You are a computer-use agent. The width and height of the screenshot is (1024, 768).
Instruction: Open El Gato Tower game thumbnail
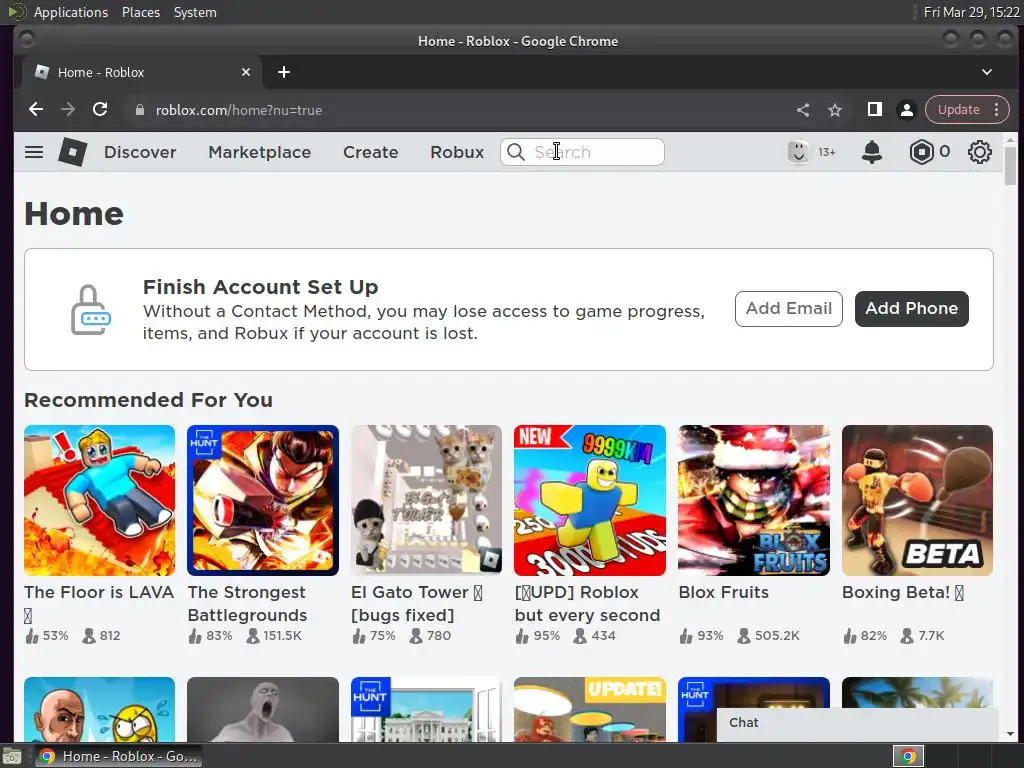[x=426, y=501]
